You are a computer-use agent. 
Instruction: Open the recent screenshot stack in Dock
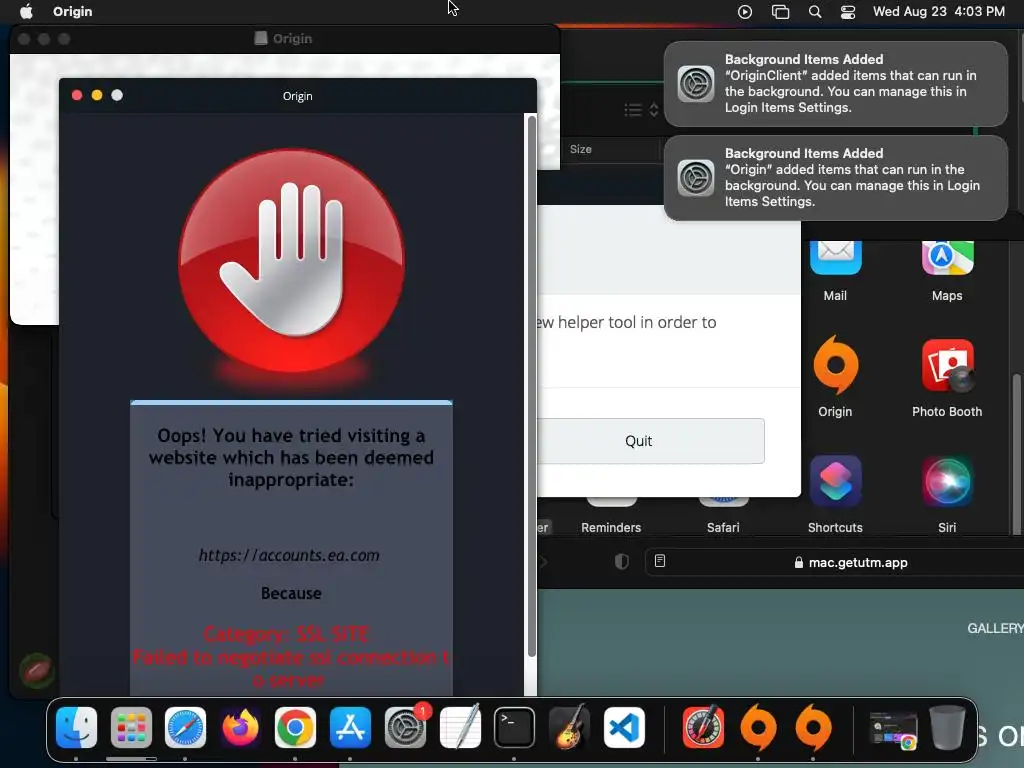click(893, 729)
